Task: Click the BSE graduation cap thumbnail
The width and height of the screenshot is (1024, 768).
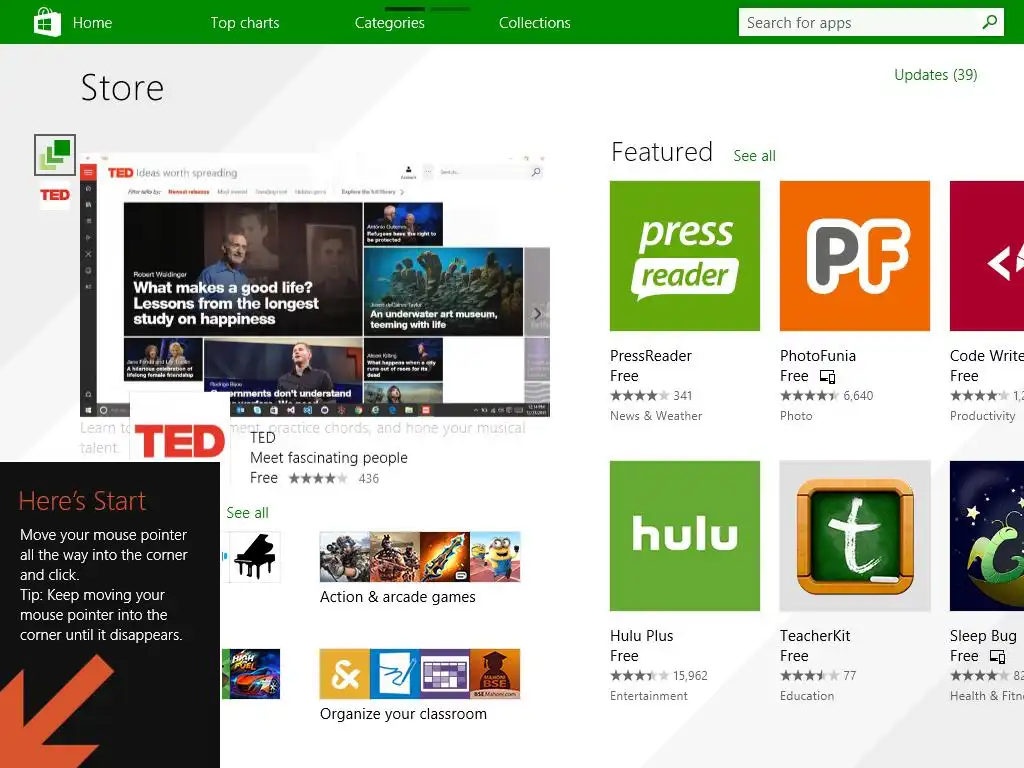Action: pos(495,674)
